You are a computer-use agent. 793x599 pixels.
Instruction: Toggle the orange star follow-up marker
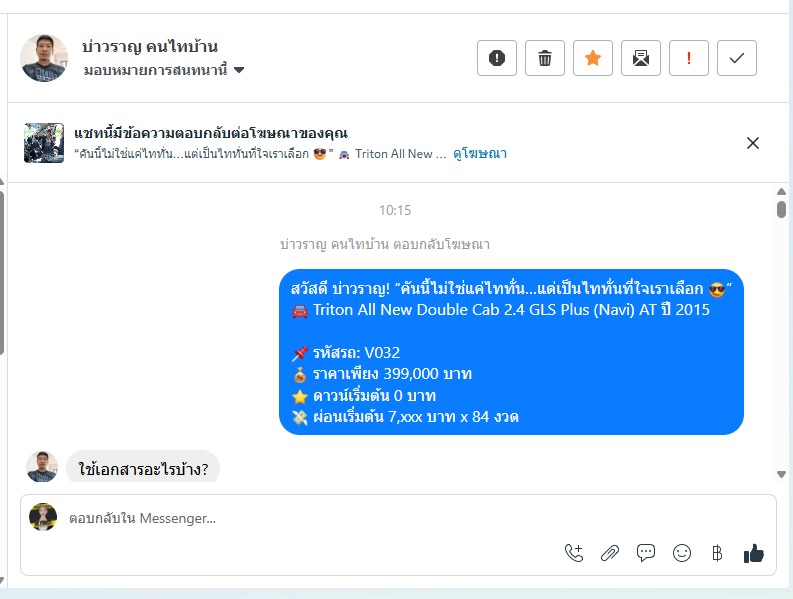pos(593,58)
